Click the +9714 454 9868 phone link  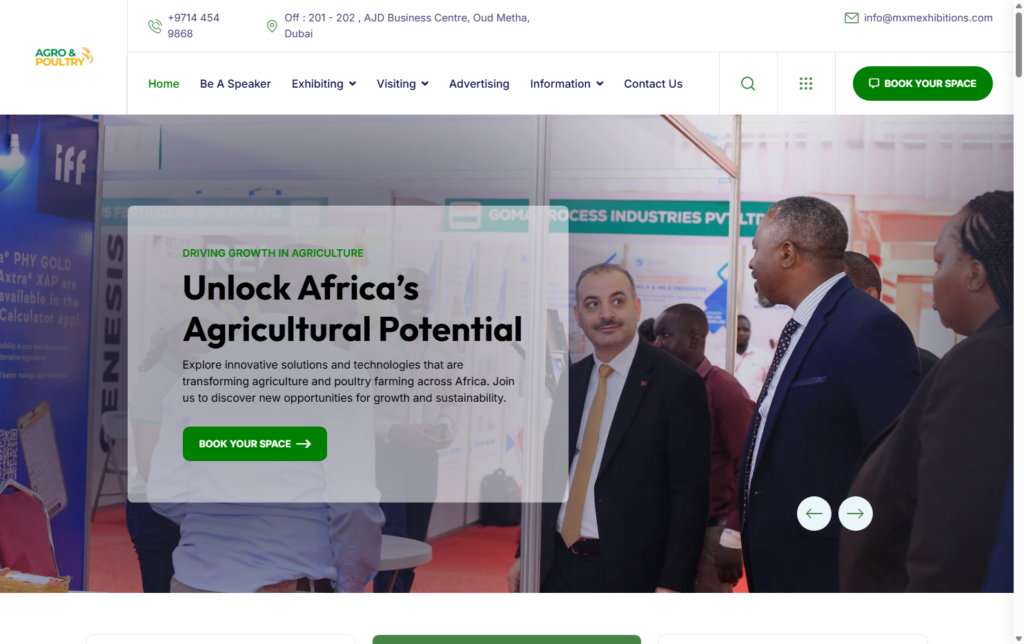193,25
